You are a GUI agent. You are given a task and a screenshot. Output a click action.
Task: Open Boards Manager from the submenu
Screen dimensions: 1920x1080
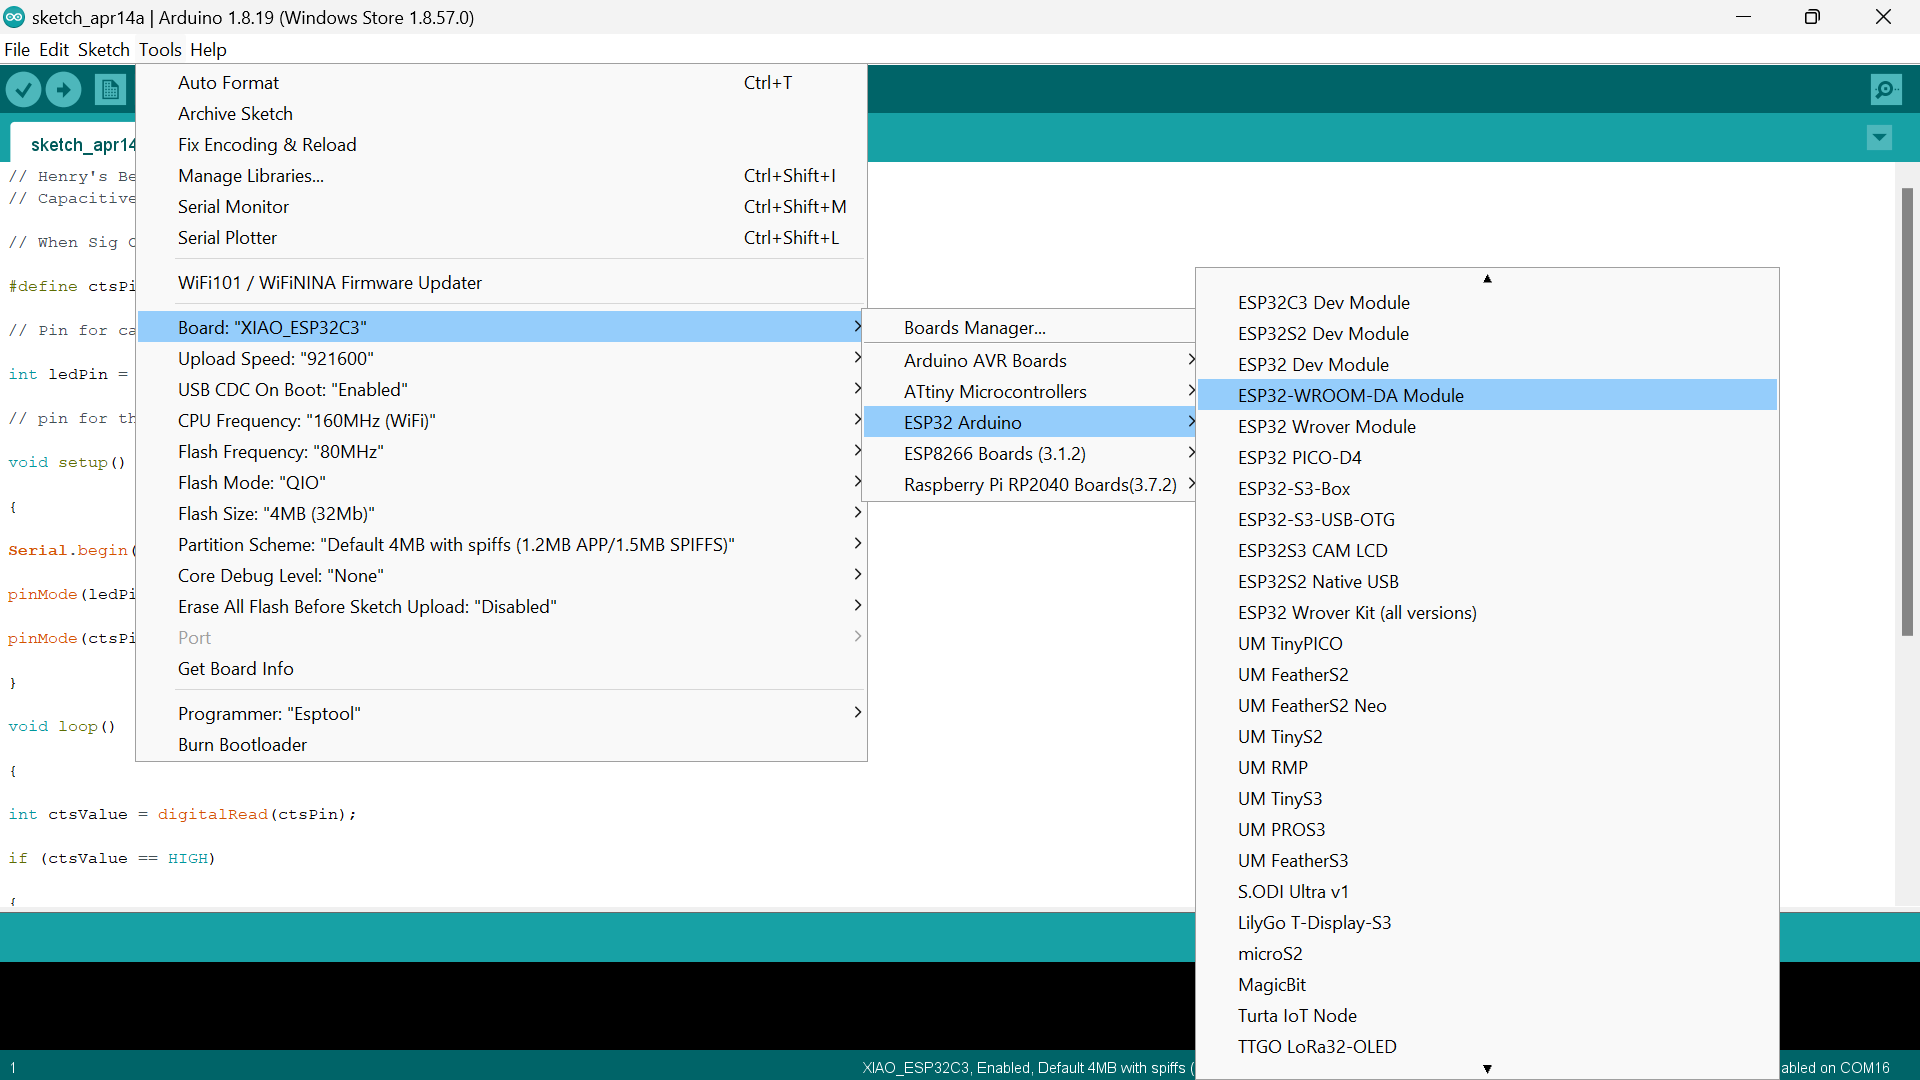point(974,327)
